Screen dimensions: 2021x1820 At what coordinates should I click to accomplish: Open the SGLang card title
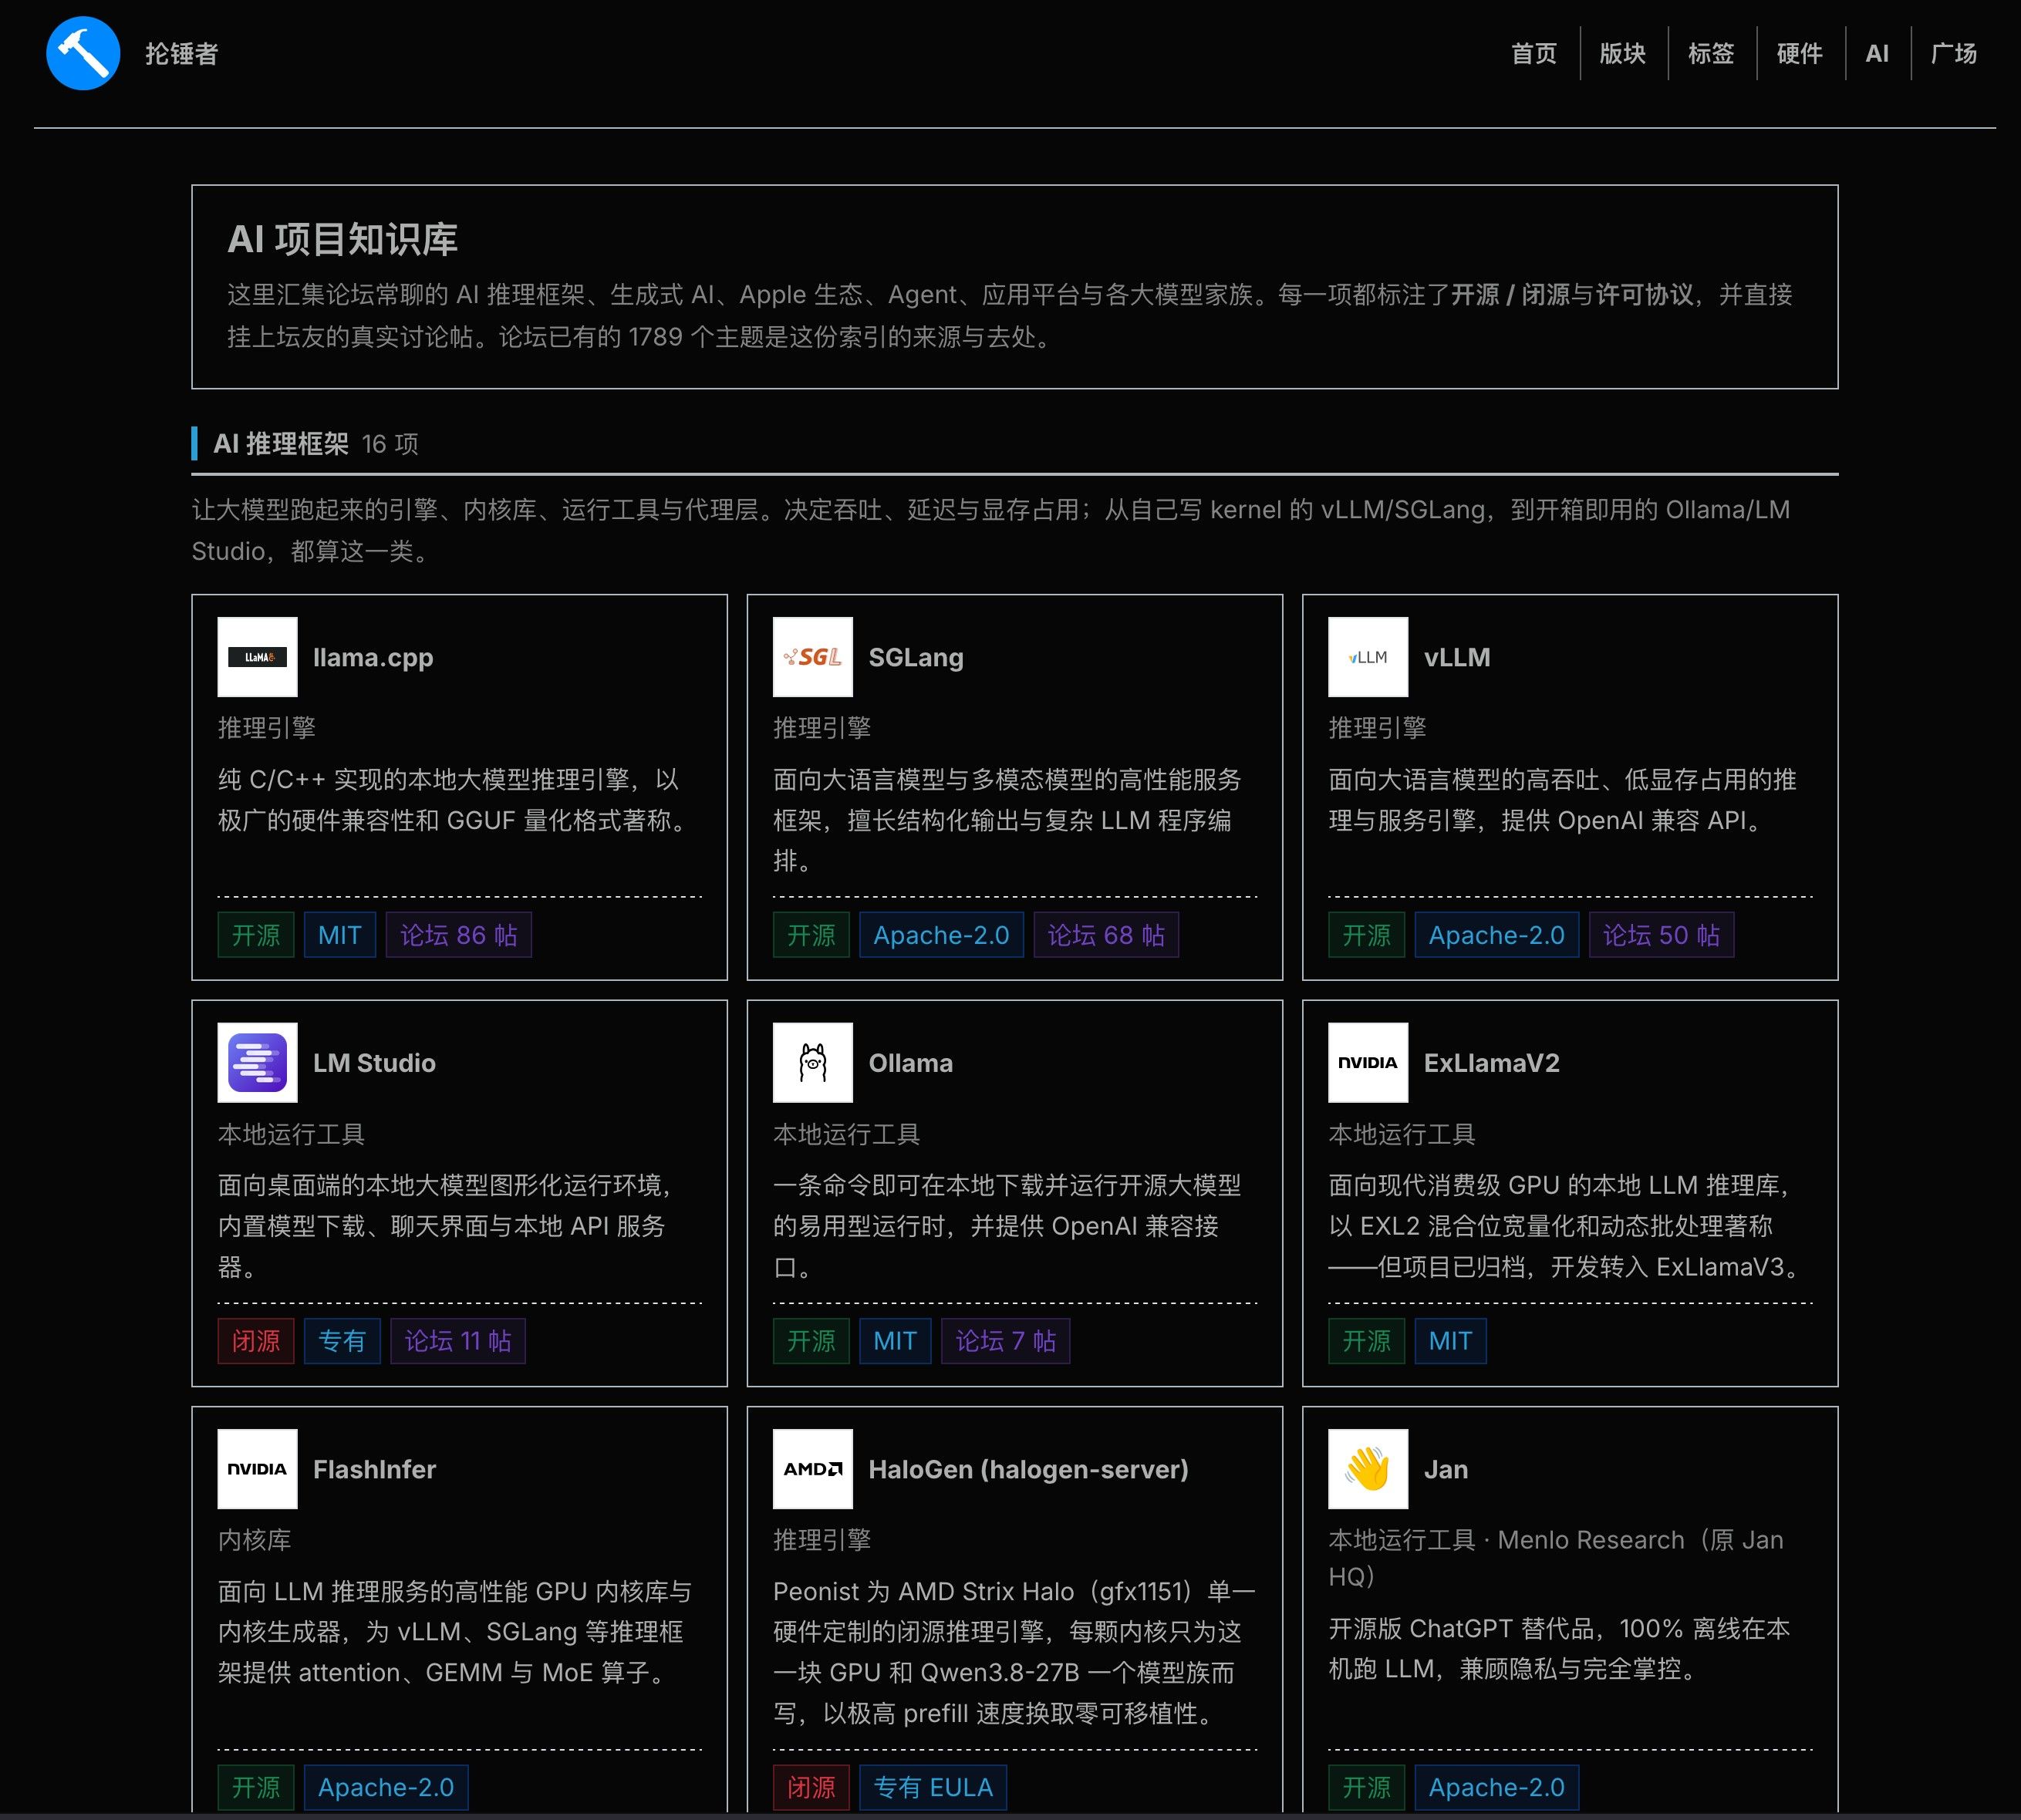point(916,657)
